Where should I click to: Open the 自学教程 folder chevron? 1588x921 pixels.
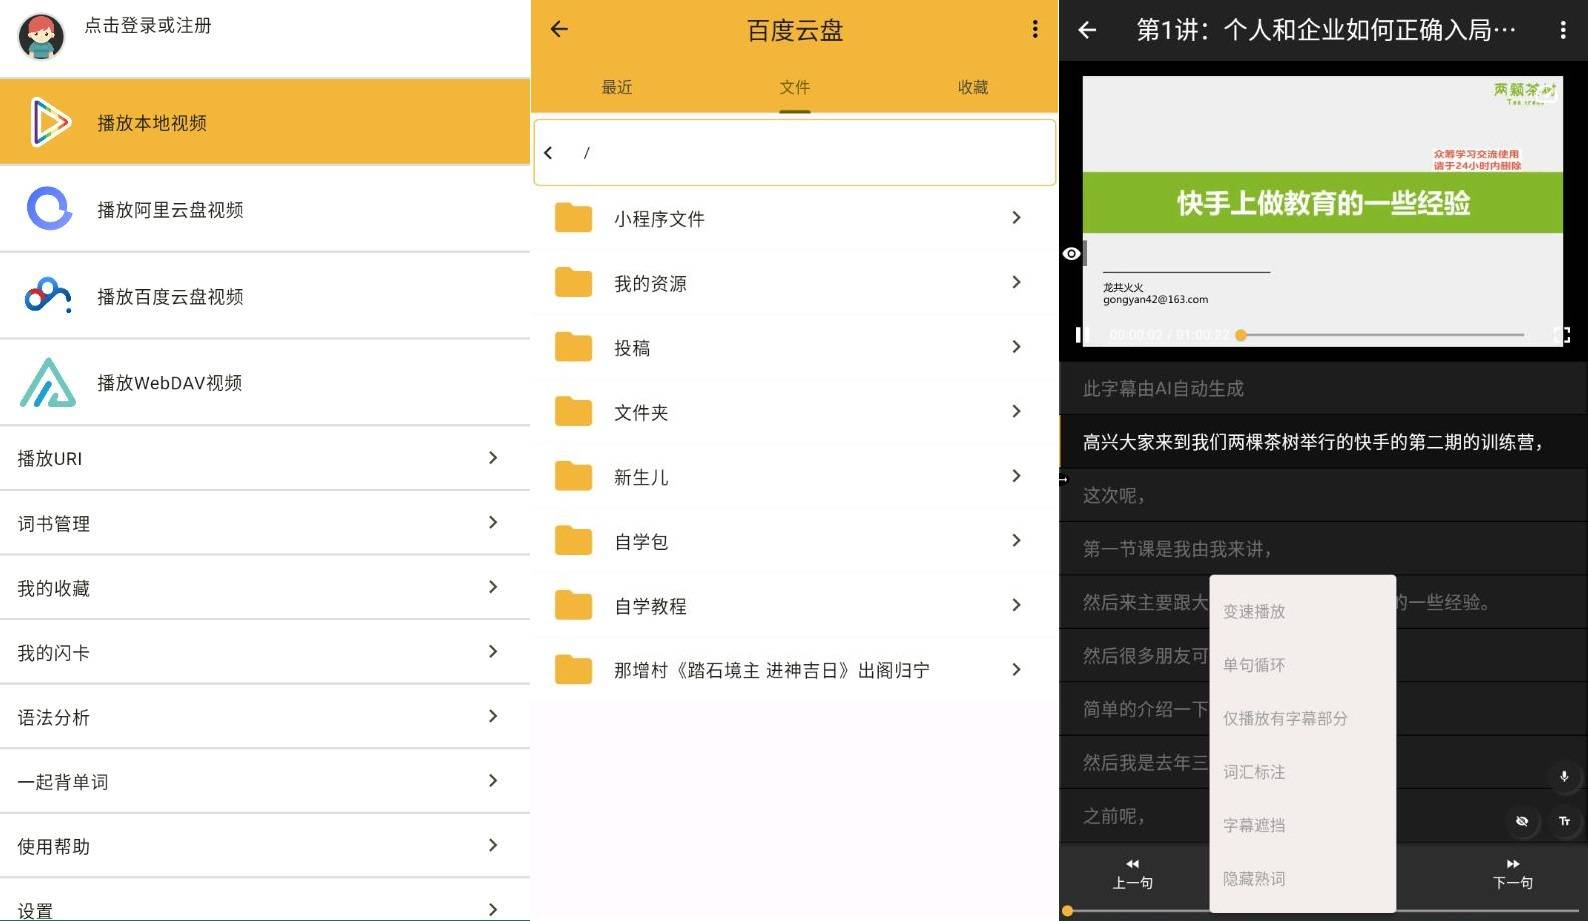click(x=1016, y=605)
